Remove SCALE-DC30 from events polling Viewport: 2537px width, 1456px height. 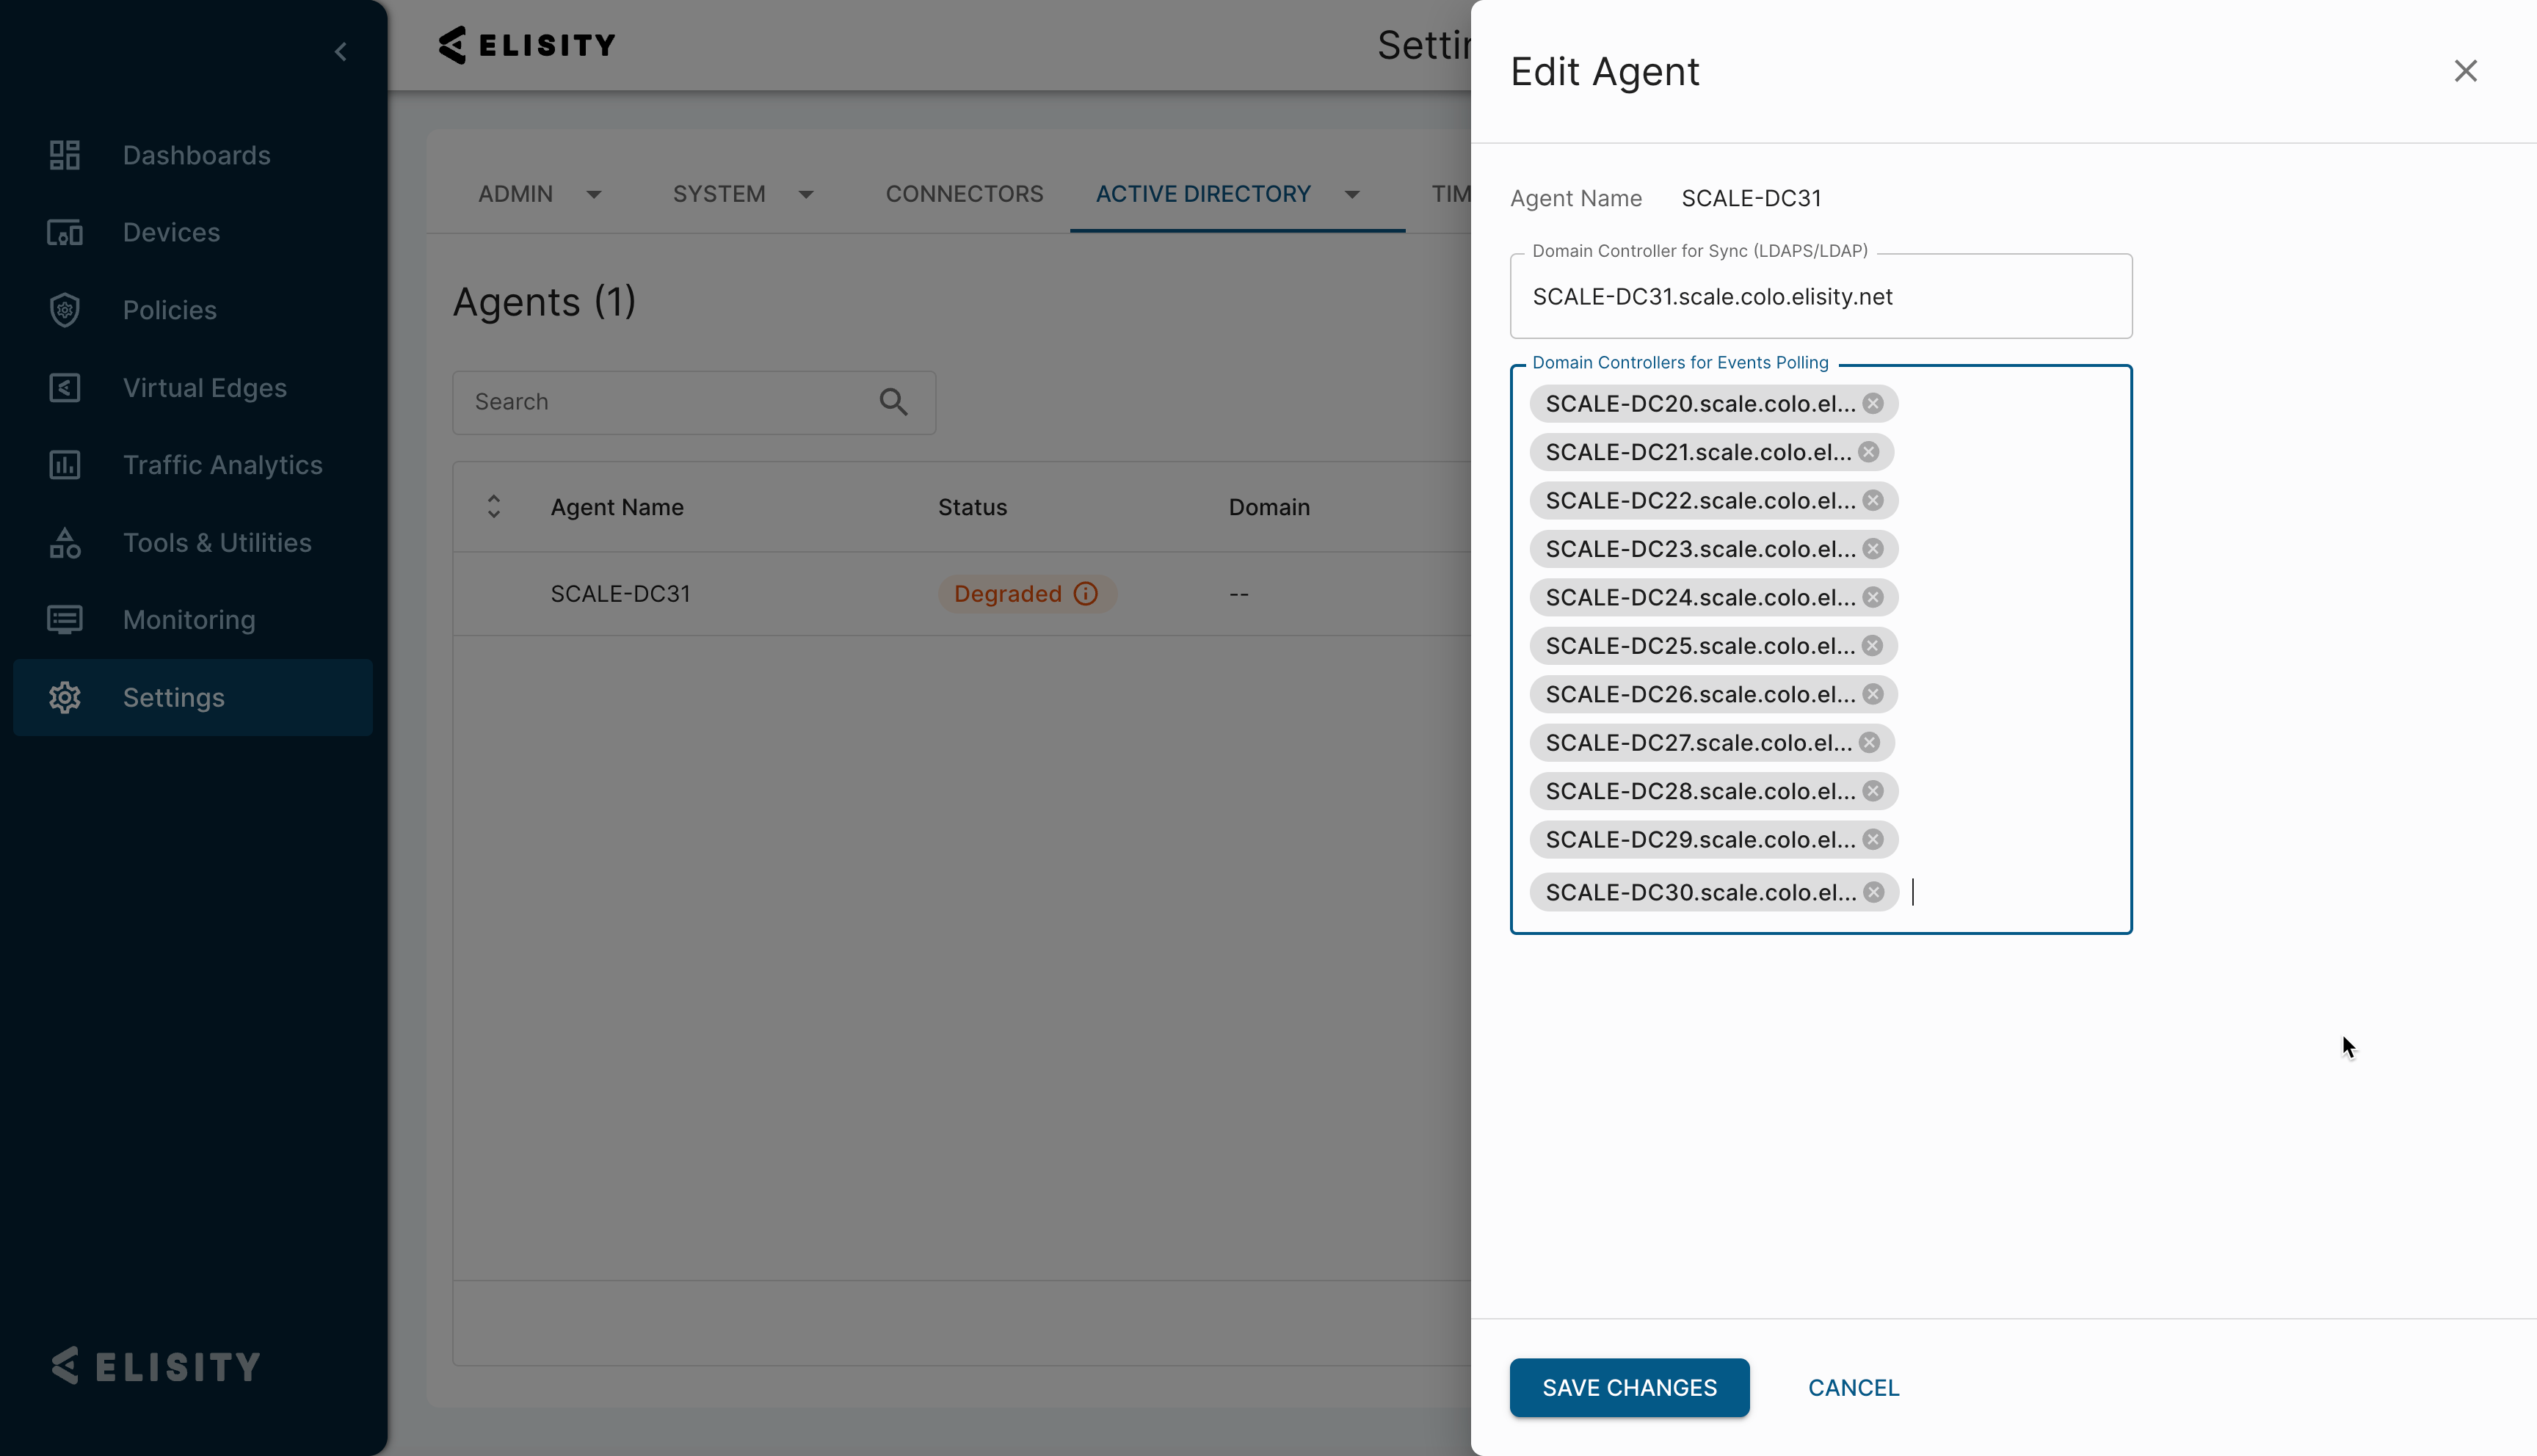coord(1873,891)
